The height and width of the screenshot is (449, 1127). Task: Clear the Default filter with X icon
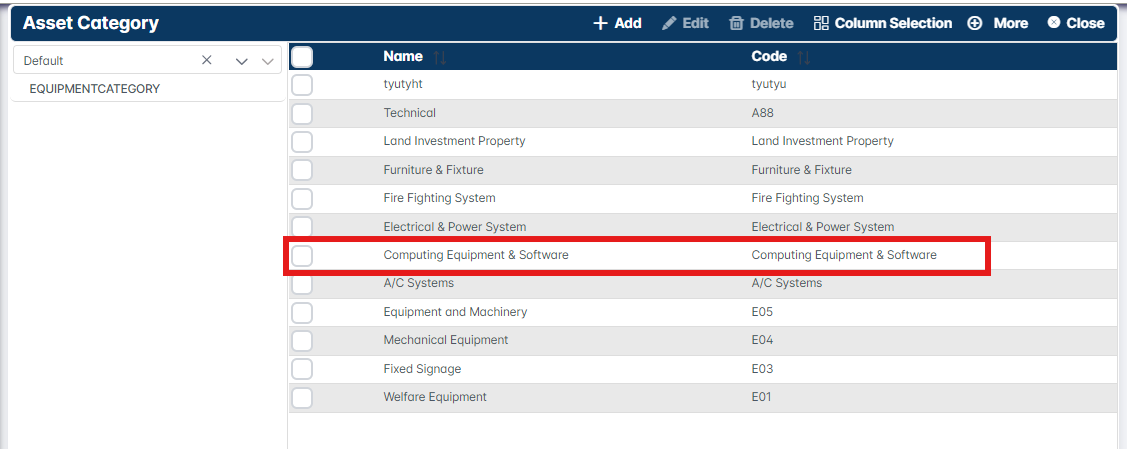[207, 61]
